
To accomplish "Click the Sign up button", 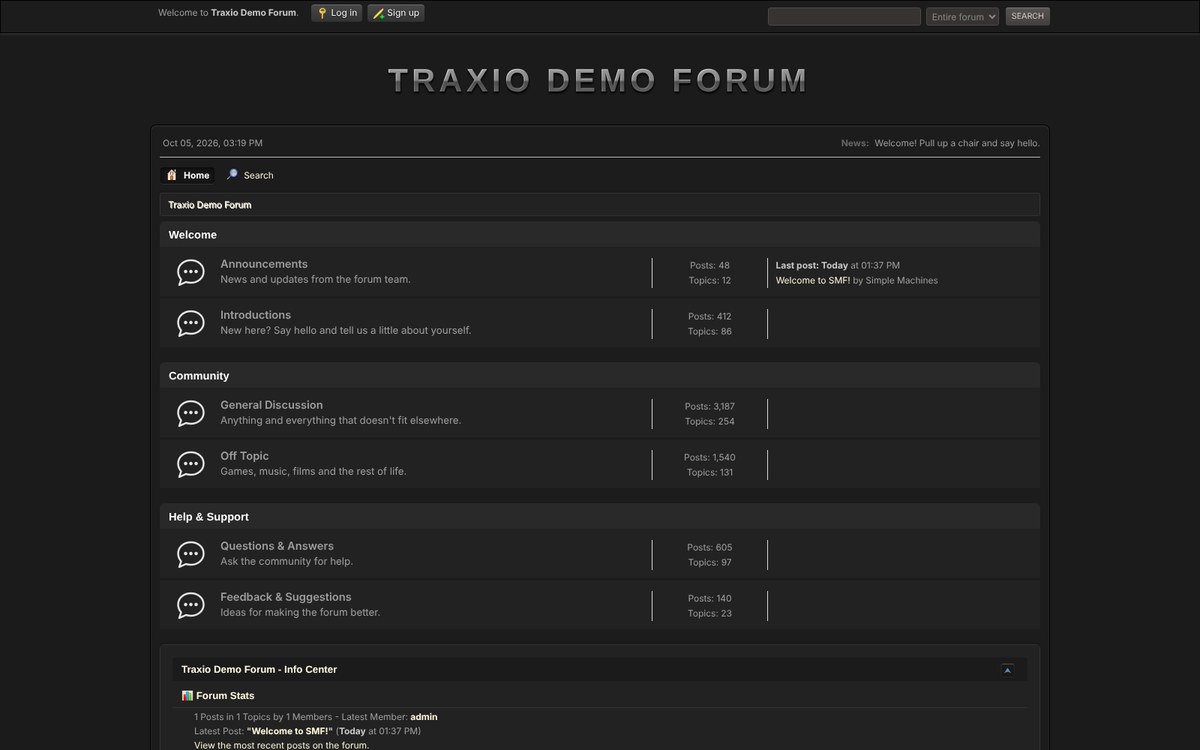I will [396, 13].
